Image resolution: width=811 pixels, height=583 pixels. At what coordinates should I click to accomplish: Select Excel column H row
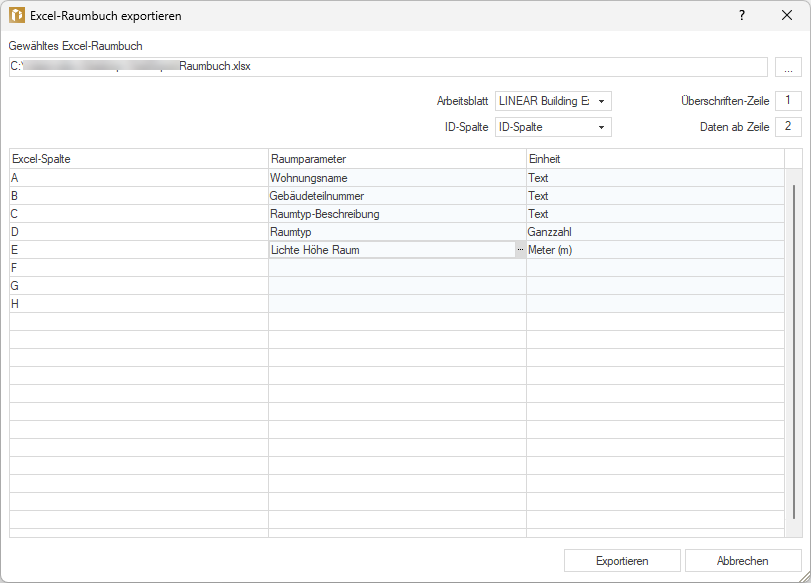139,304
